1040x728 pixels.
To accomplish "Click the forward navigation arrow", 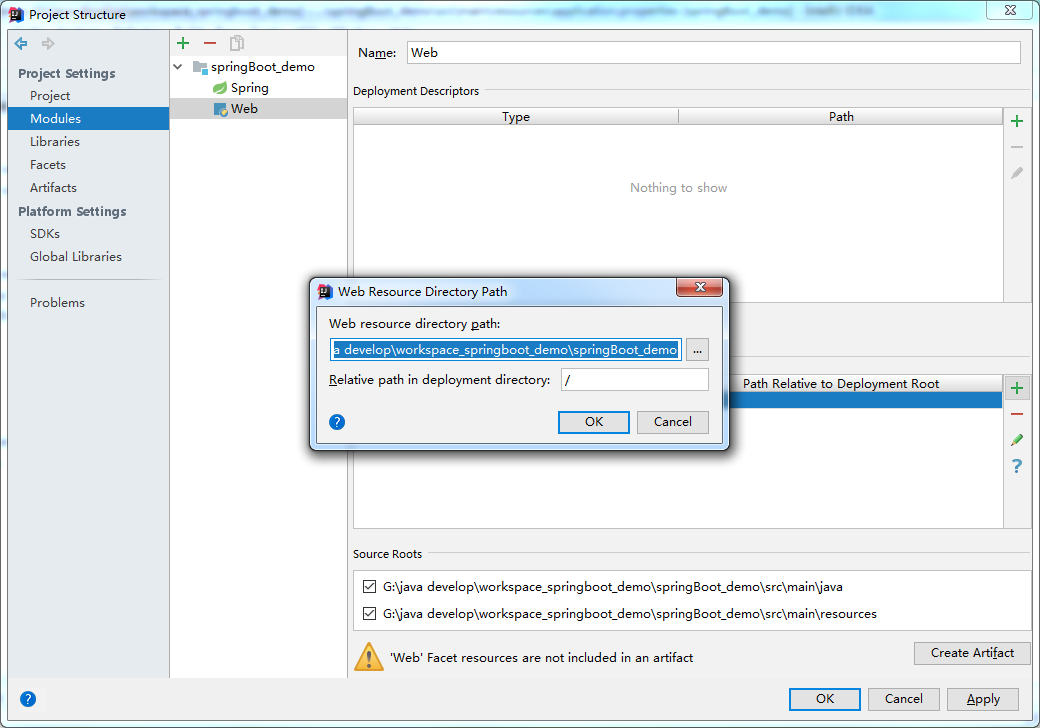I will (x=48, y=44).
